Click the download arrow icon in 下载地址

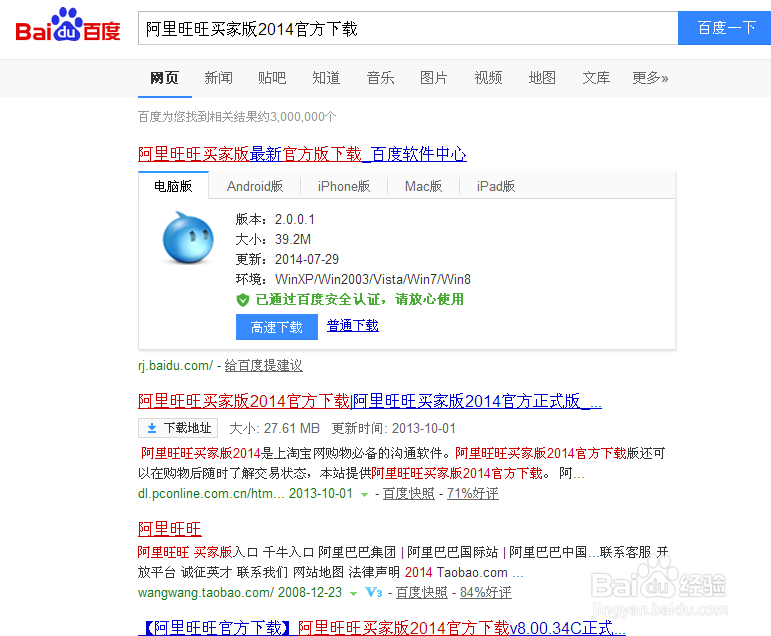(x=152, y=428)
